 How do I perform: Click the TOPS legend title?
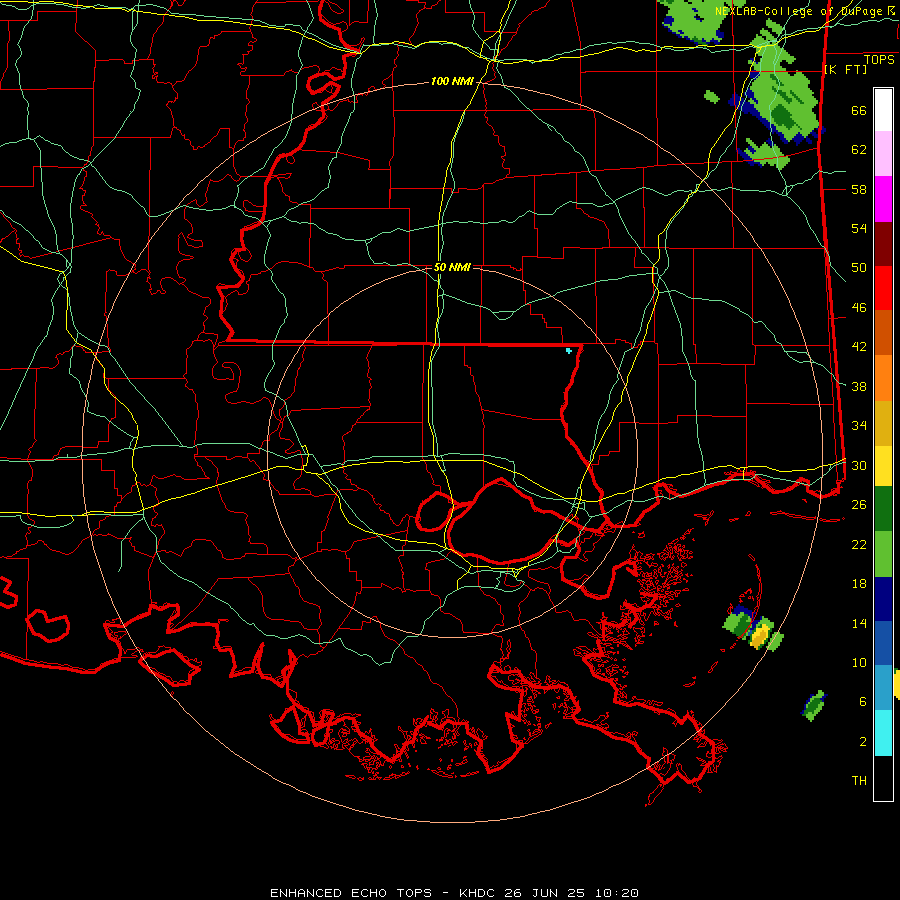[879, 59]
